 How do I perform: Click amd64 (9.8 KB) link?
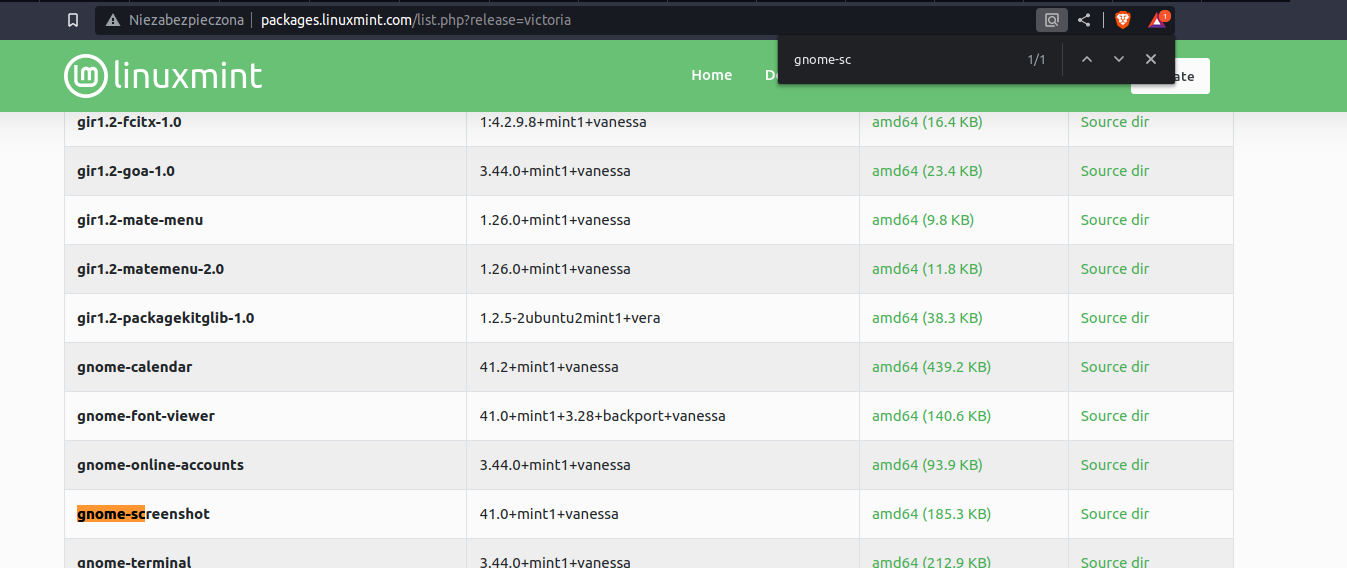[x=923, y=220]
